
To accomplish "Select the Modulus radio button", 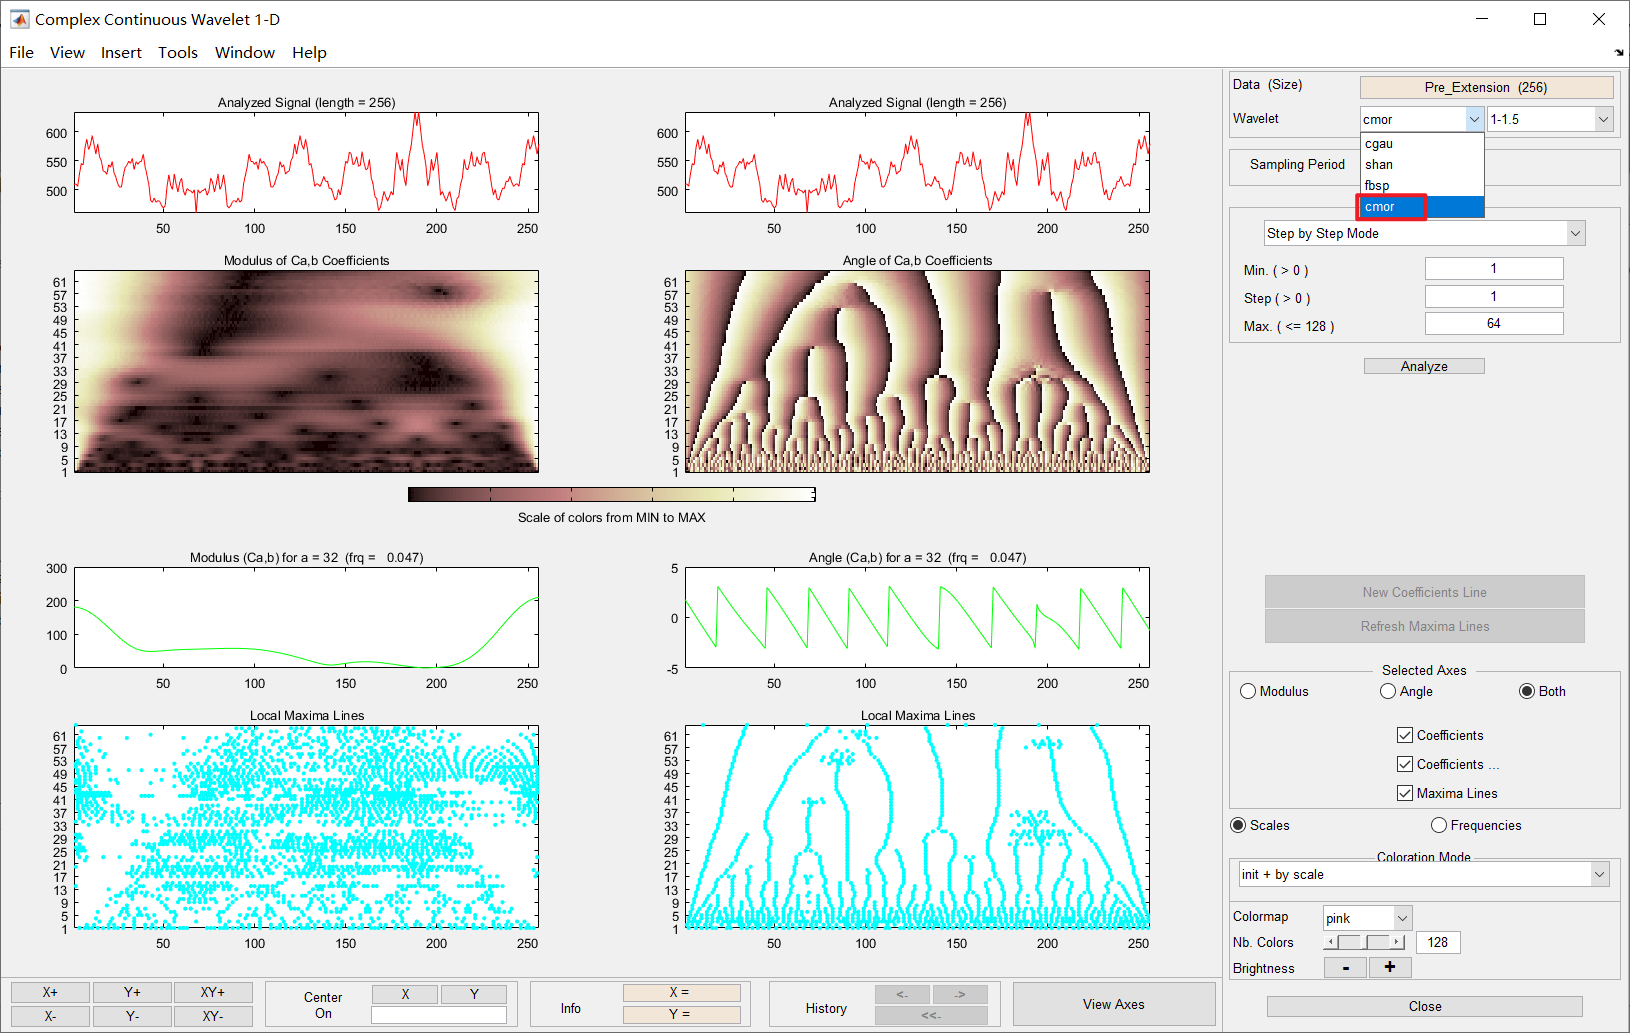I will pyautogui.click(x=1248, y=691).
